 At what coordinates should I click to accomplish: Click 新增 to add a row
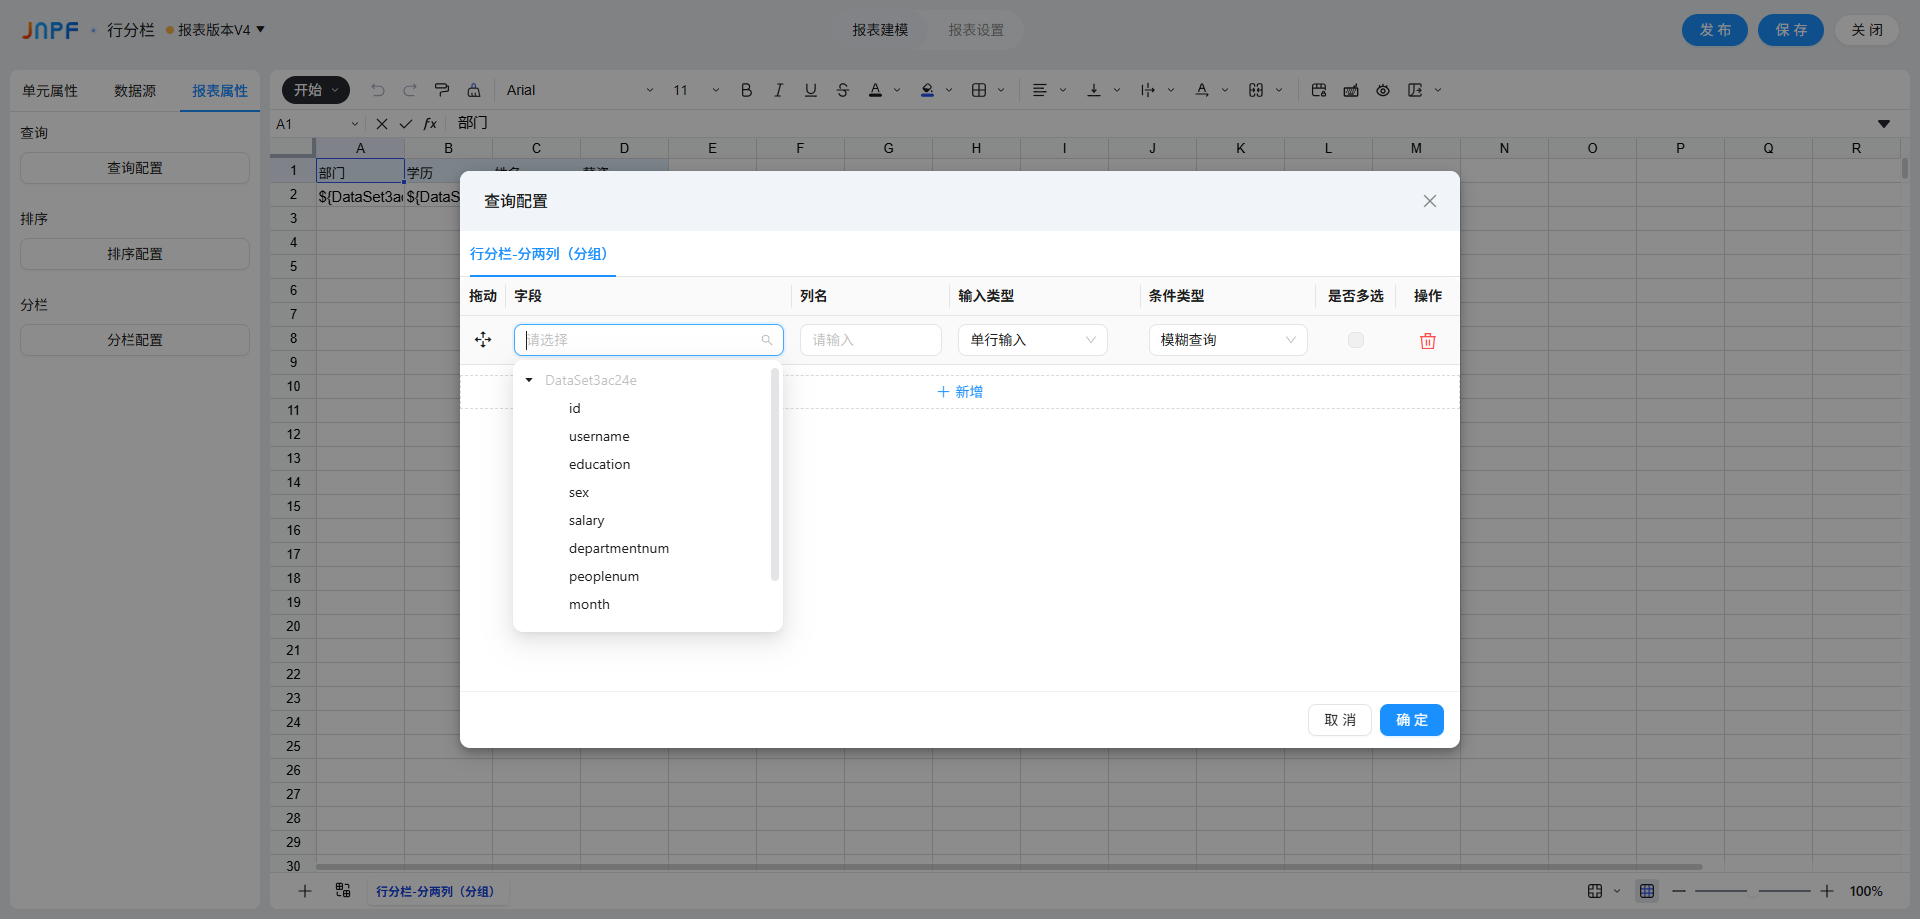click(960, 392)
